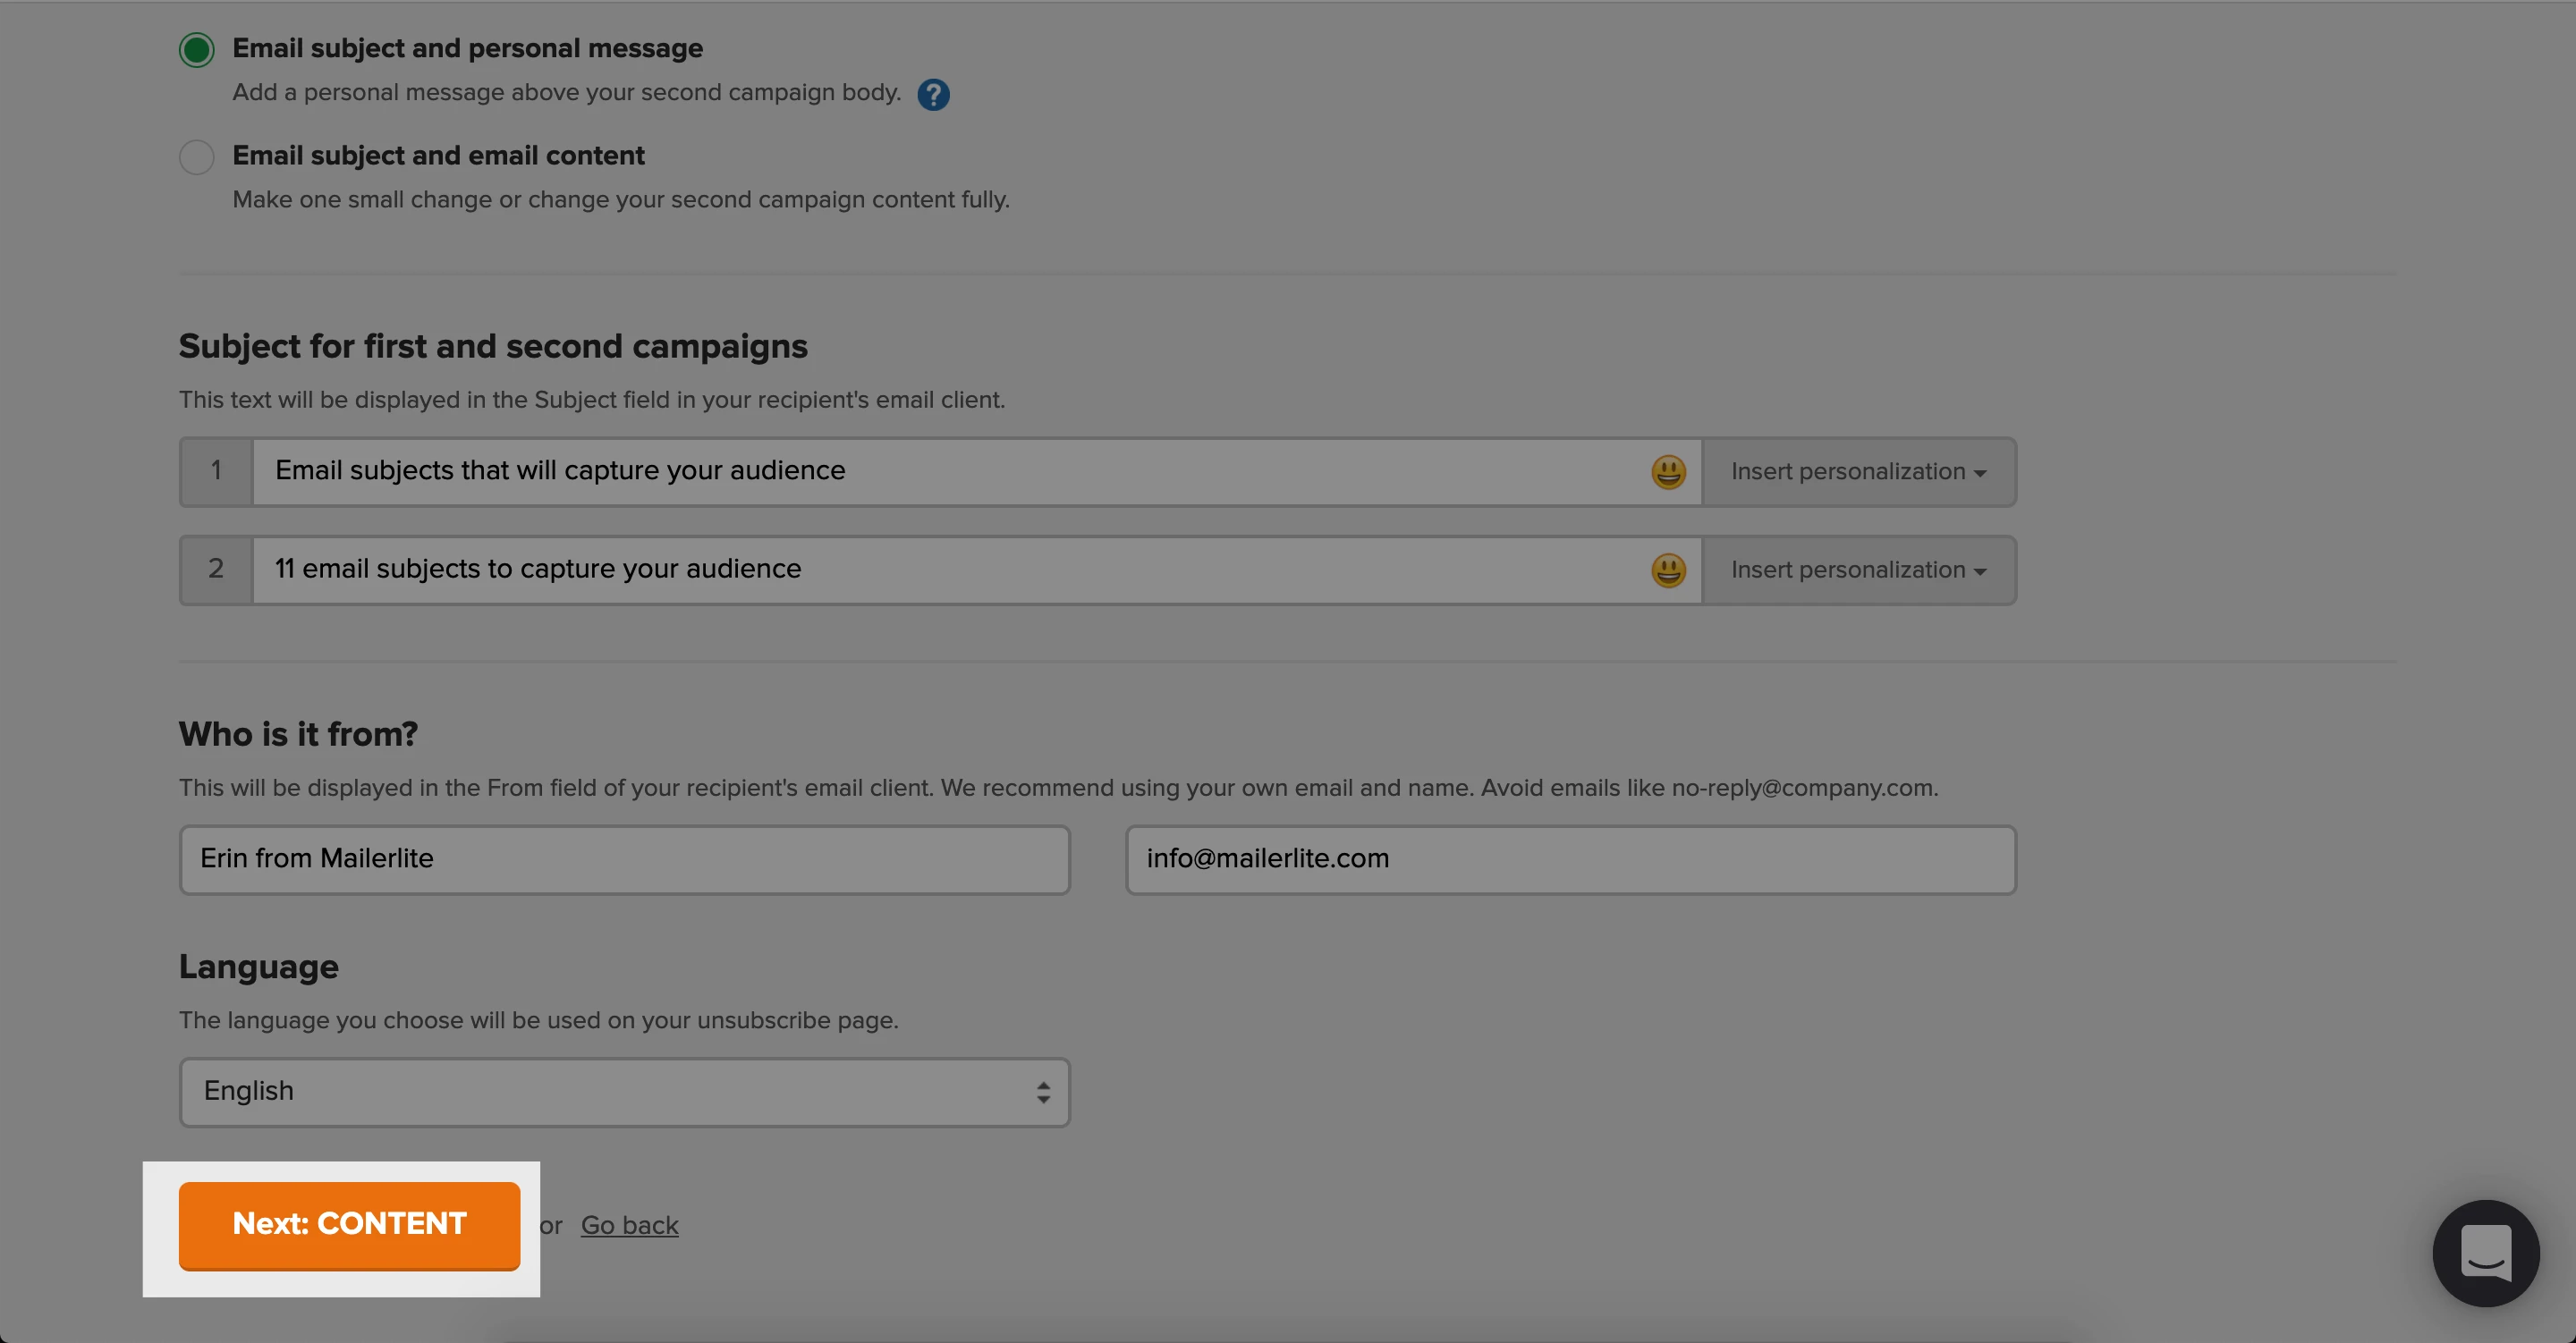The height and width of the screenshot is (1343, 2576).
Task: Open the chat support widget
Action: coord(2485,1252)
